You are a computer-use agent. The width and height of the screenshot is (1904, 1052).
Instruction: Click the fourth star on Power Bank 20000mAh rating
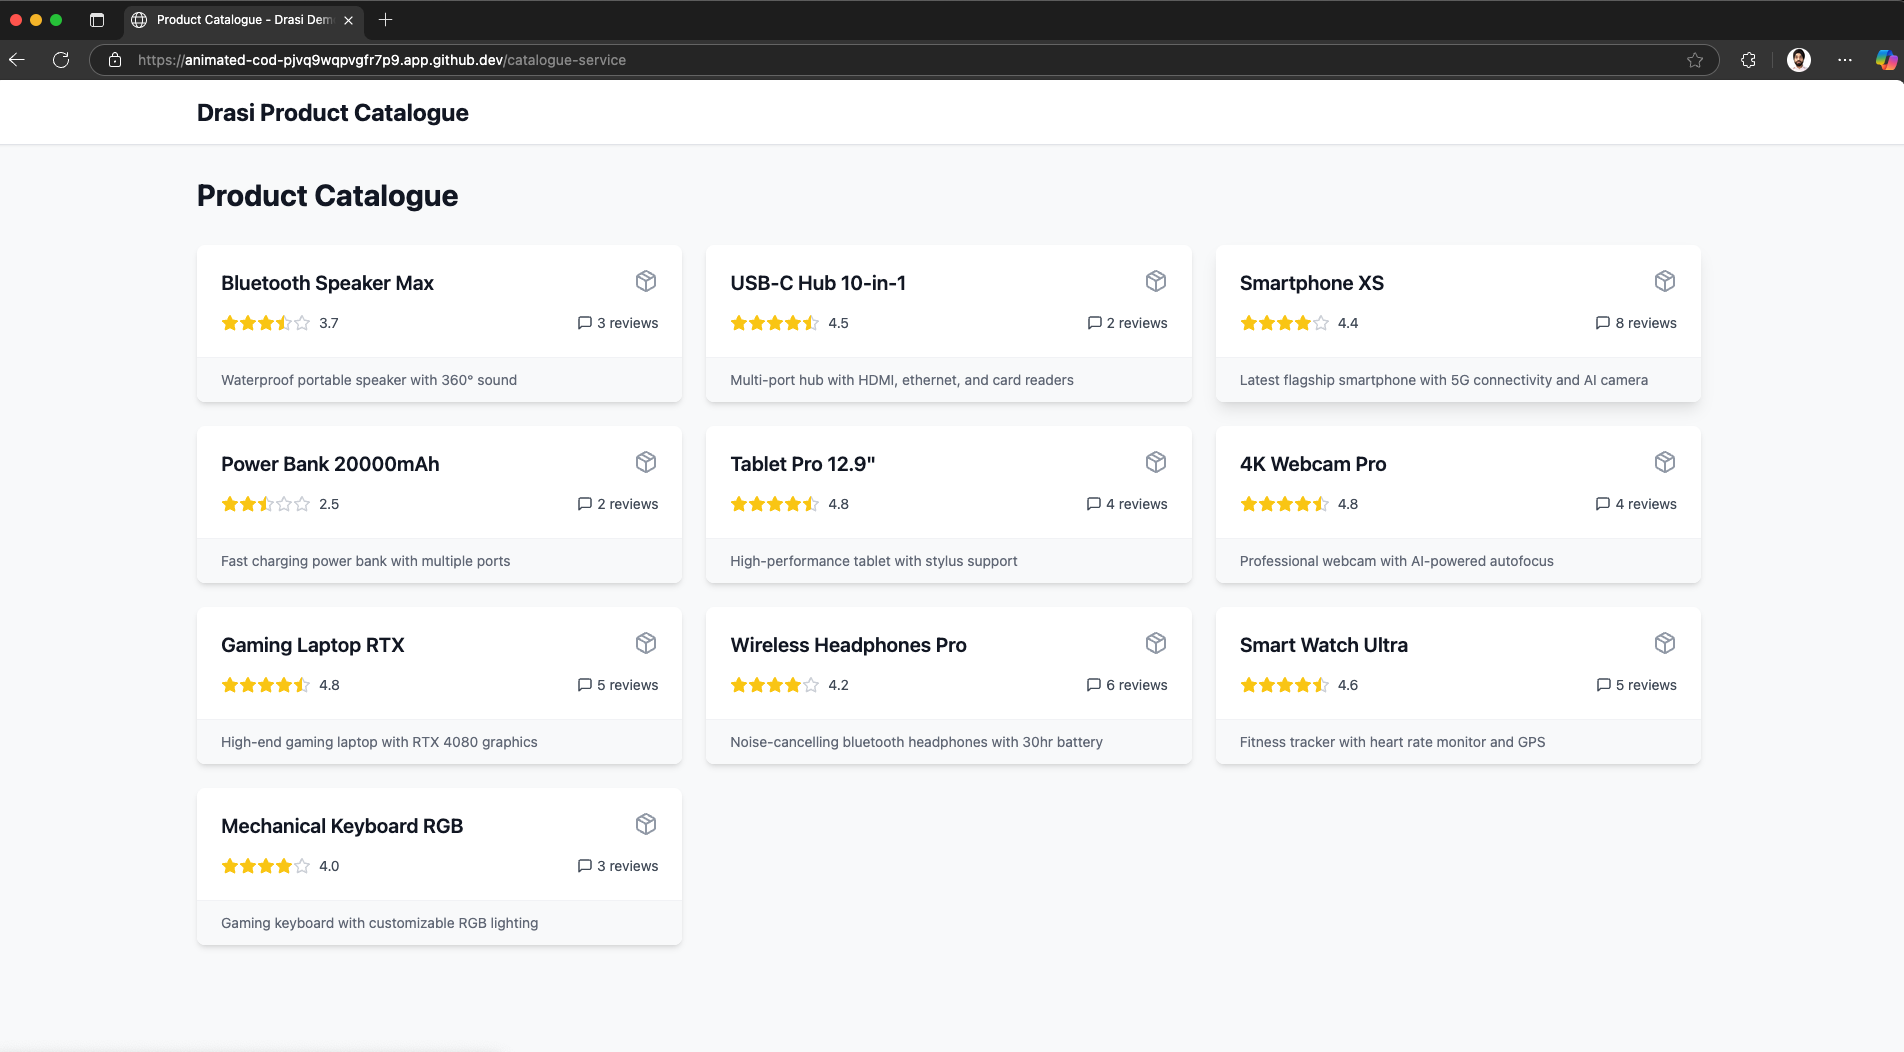tap(285, 504)
